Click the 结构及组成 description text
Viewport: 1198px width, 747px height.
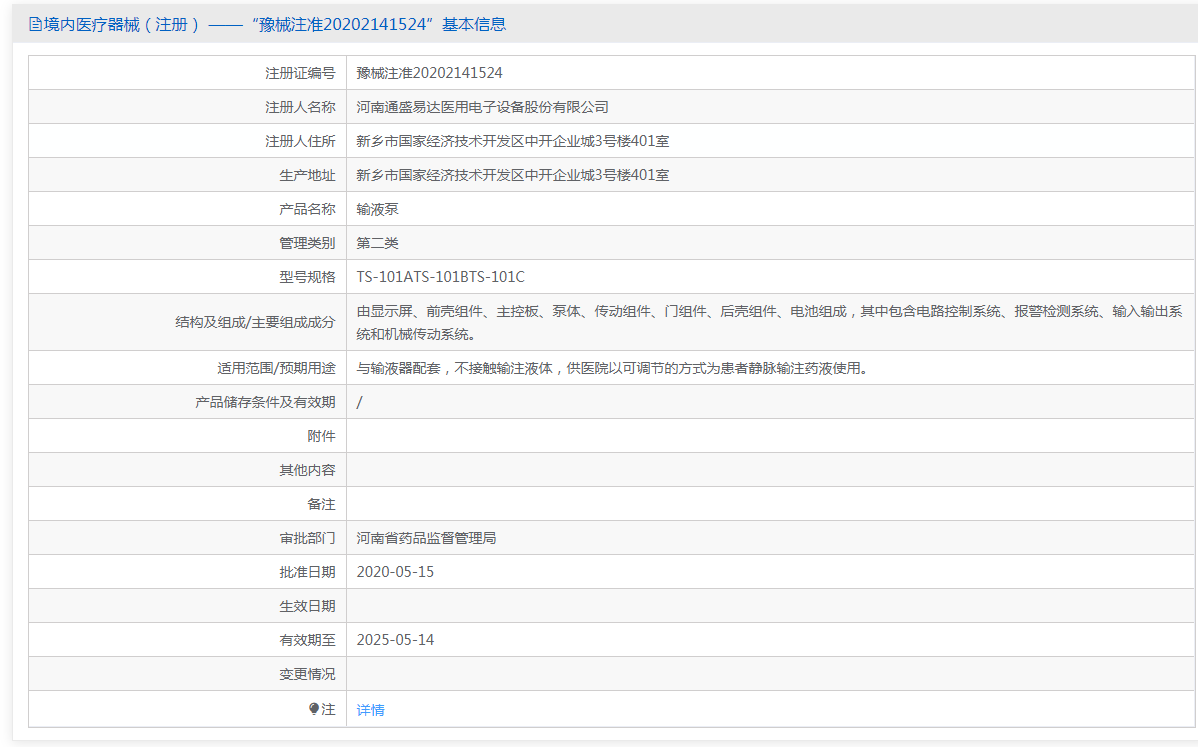coord(769,322)
